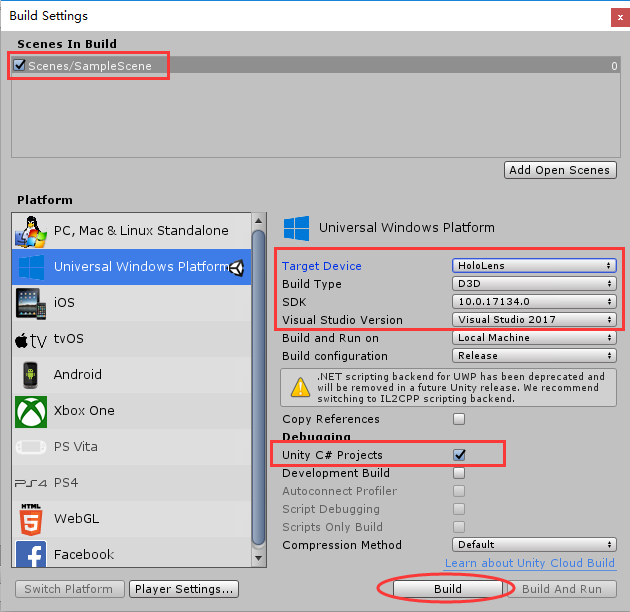The width and height of the screenshot is (630, 612).
Task: Select the Scenes/SampleScene row
Action: [x=316, y=65]
